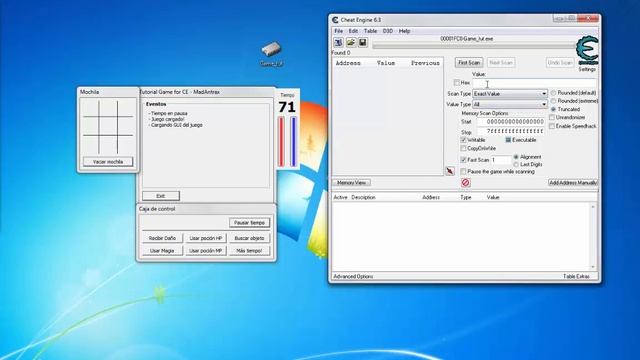Screen dimensions: 640x360
Task: Toggle the Executable checkbox
Action: click(508, 140)
